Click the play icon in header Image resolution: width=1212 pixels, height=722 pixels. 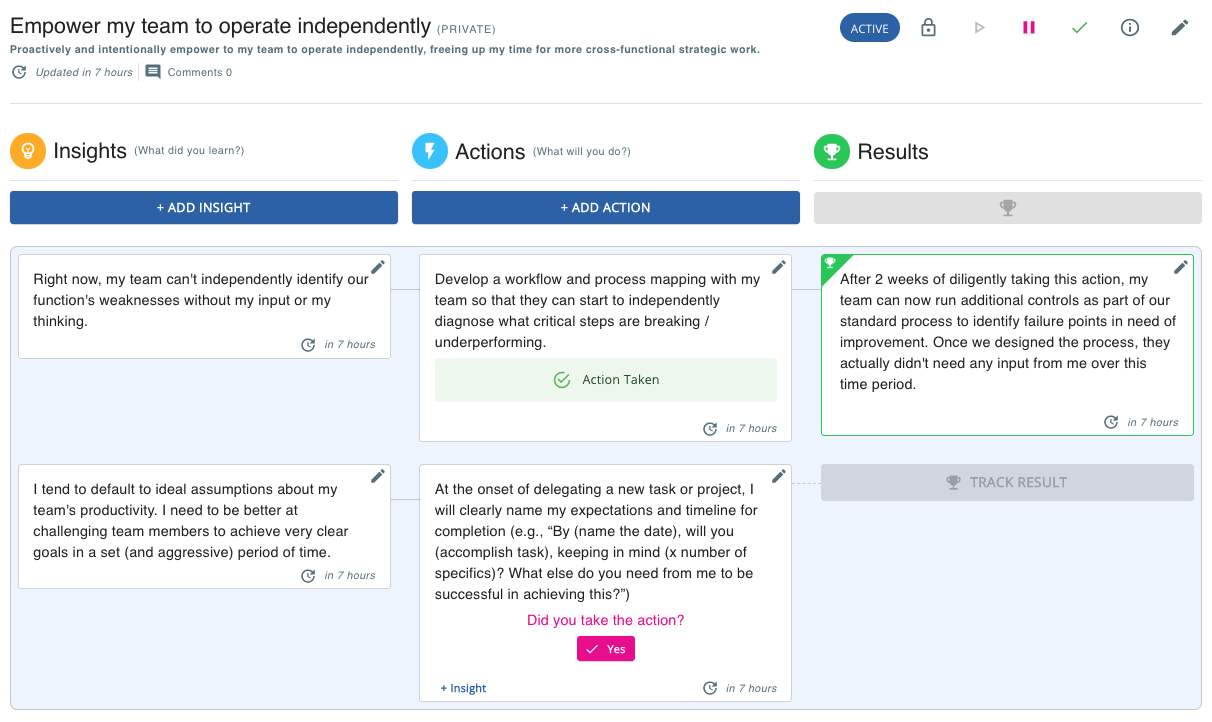(x=979, y=28)
